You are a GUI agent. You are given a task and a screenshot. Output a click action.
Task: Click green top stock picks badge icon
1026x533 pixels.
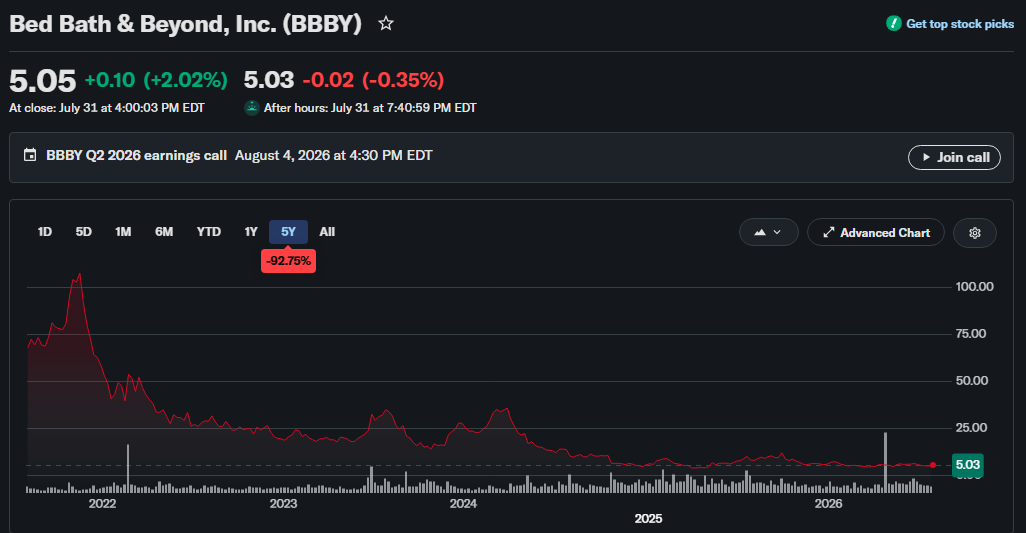[x=893, y=24]
